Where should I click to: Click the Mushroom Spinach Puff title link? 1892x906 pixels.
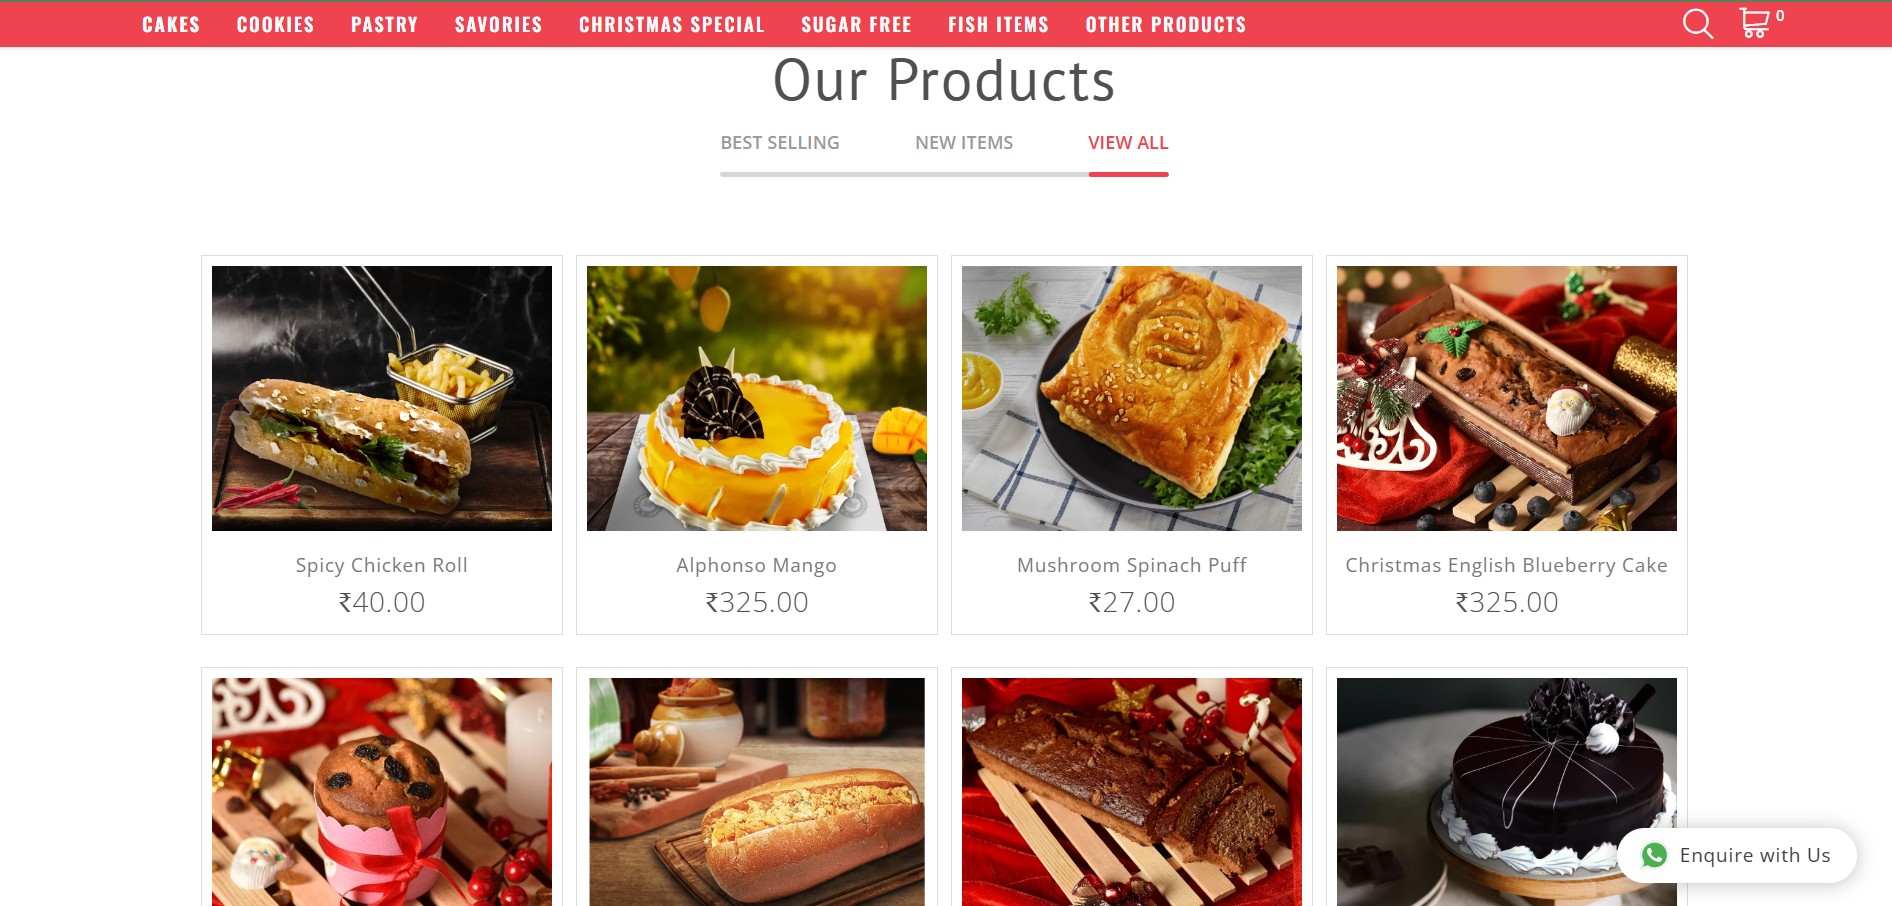(1132, 565)
